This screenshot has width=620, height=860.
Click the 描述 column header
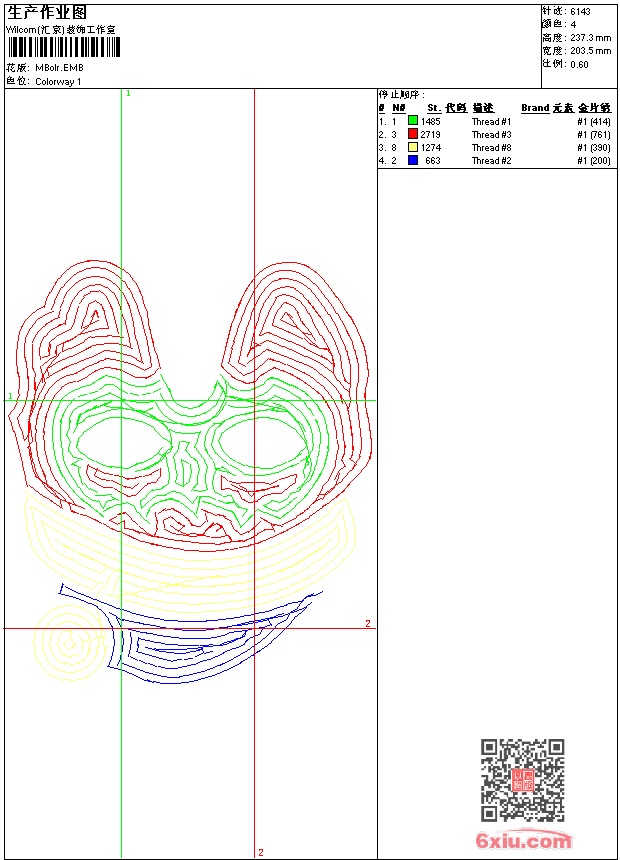pyautogui.click(x=483, y=108)
